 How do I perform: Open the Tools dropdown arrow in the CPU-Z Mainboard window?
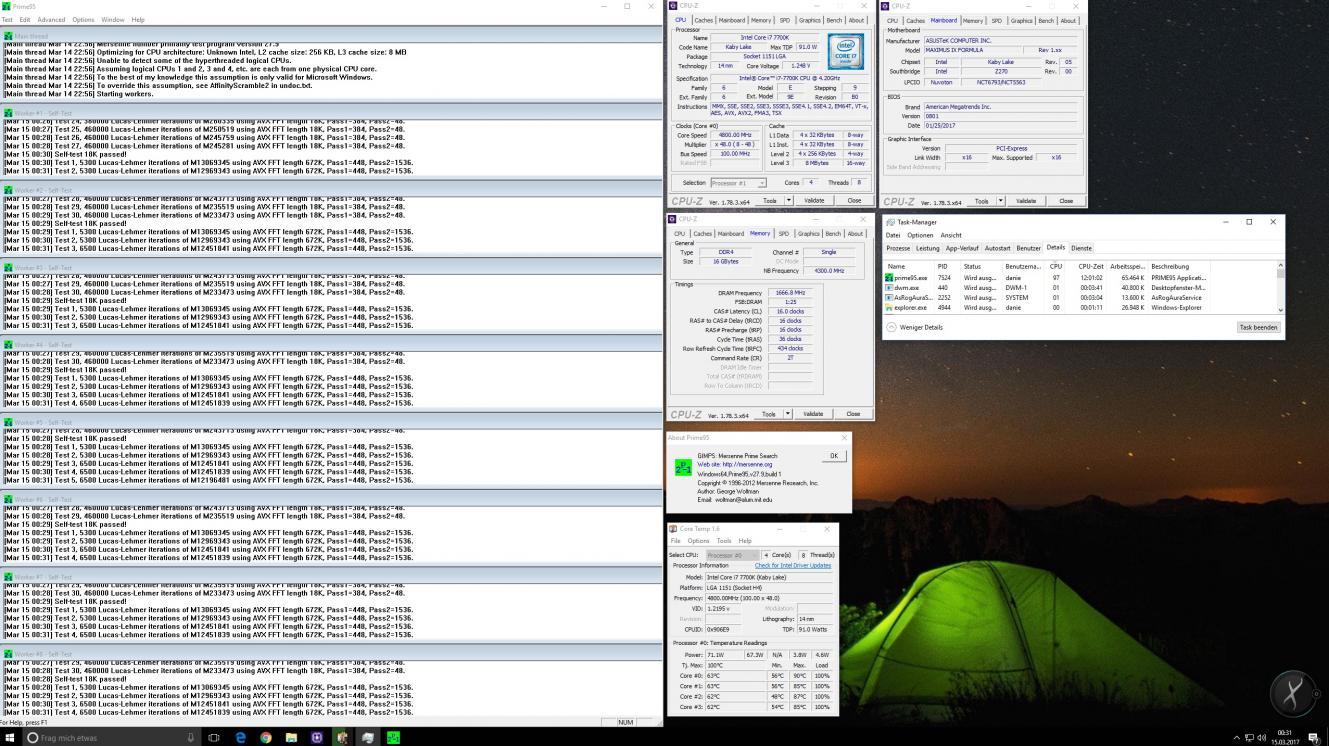tap(1000, 200)
